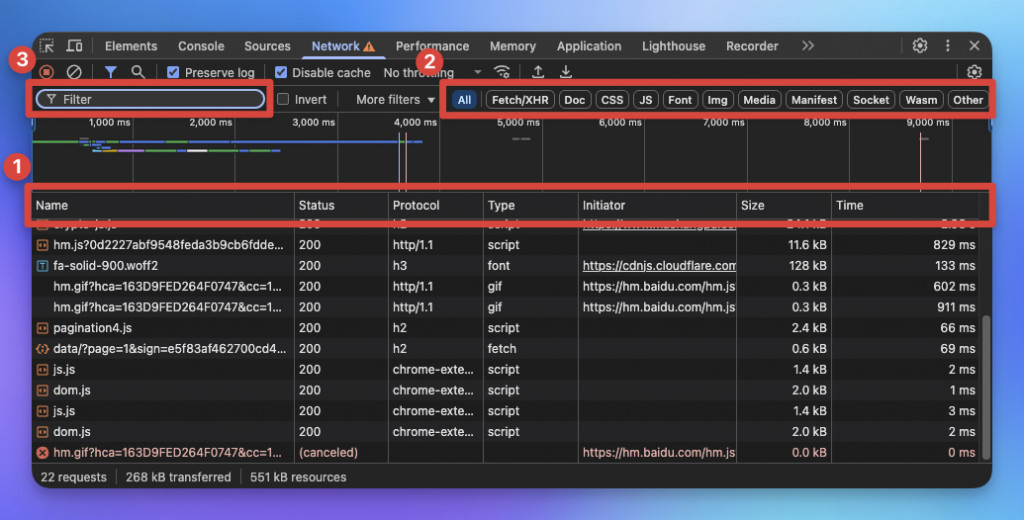Click the import HAR upload icon
Image resolution: width=1024 pixels, height=520 pixels.
[537, 72]
